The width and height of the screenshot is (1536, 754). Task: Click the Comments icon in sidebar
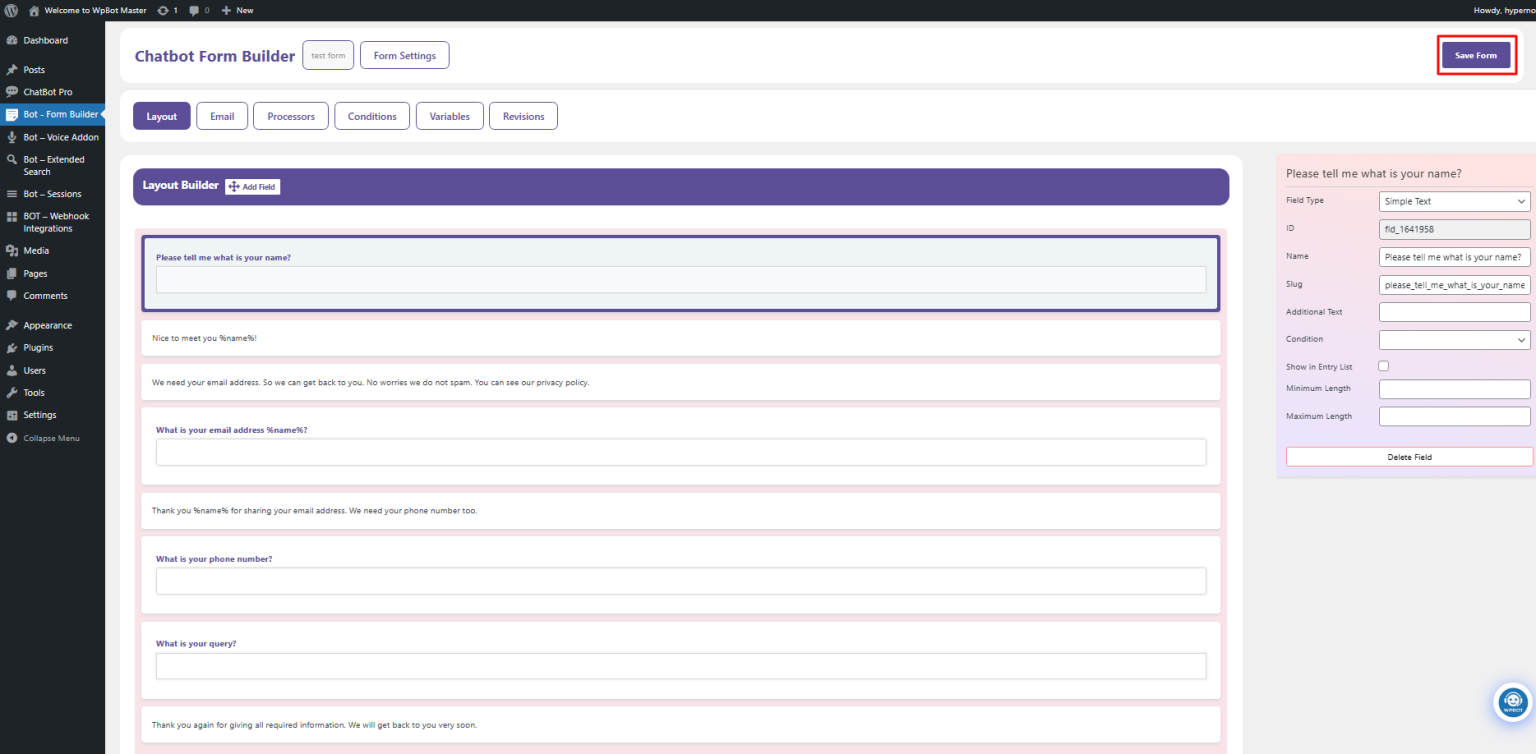coord(12,296)
